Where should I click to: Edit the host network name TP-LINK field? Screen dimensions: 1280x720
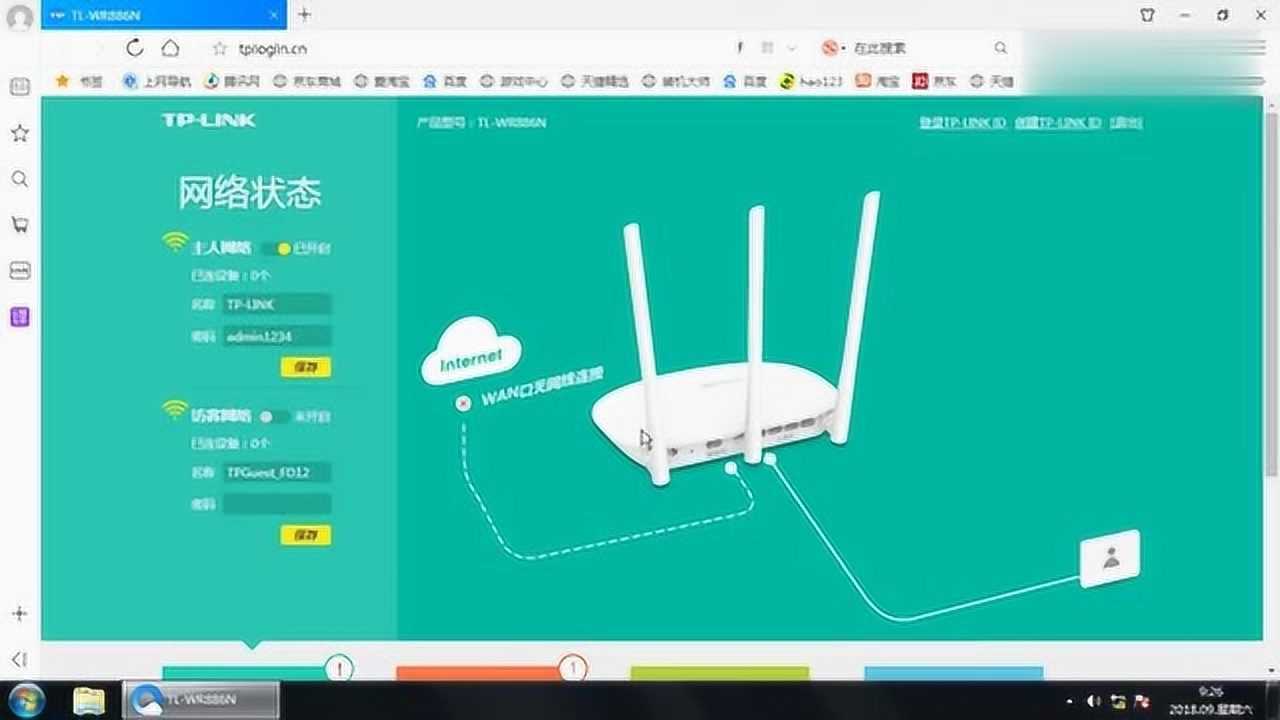277,304
